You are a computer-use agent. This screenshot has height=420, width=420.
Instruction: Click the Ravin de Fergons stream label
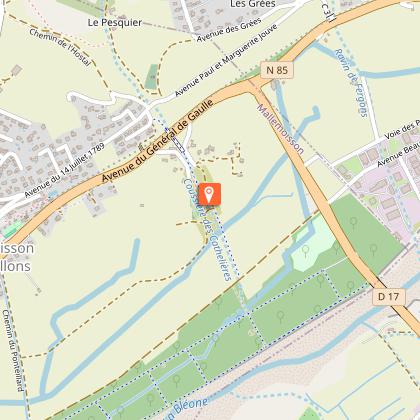pyautogui.click(x=351, y=83)
